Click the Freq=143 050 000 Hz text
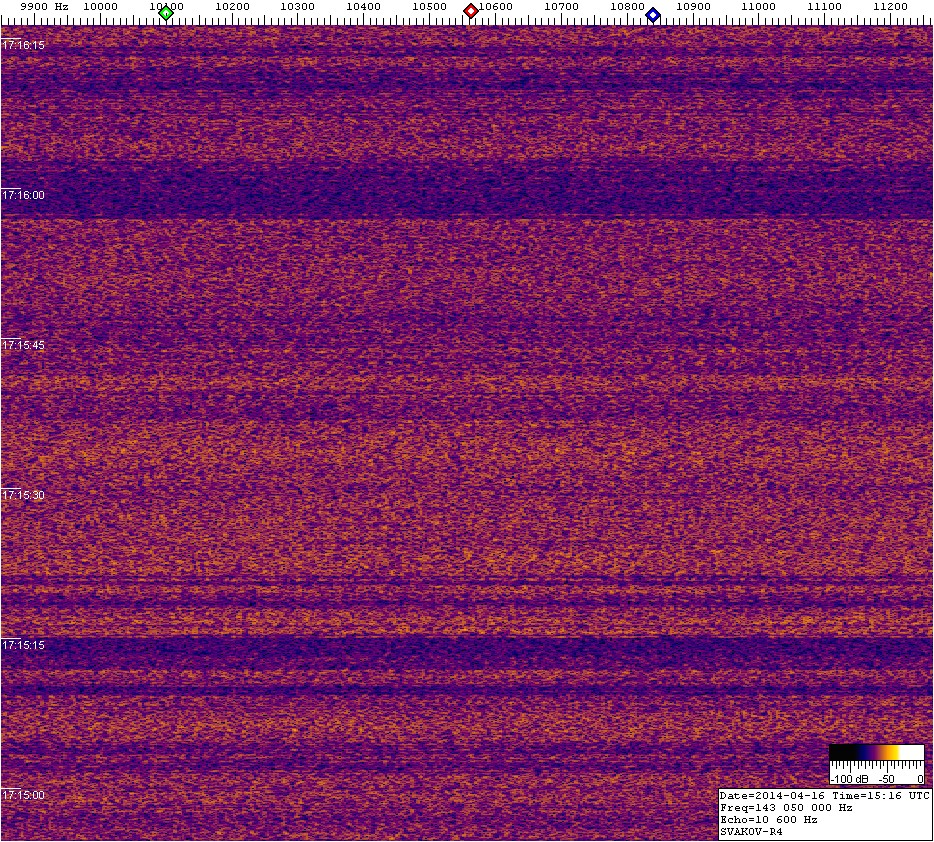 (x=787, y=807)
